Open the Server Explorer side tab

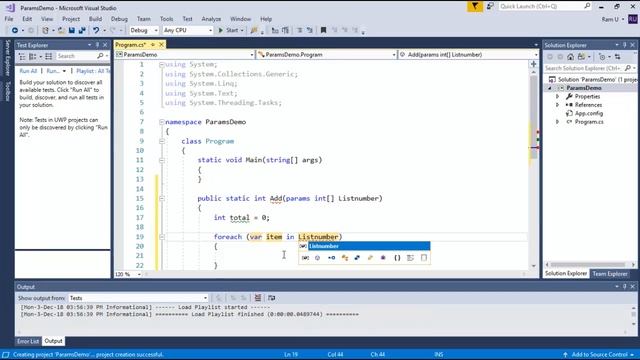pyautogui.click(x=7, y=58)
